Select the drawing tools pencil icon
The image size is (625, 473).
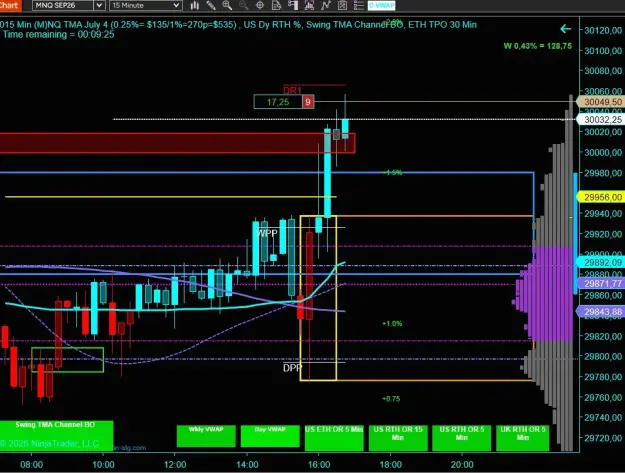point(210,5)
